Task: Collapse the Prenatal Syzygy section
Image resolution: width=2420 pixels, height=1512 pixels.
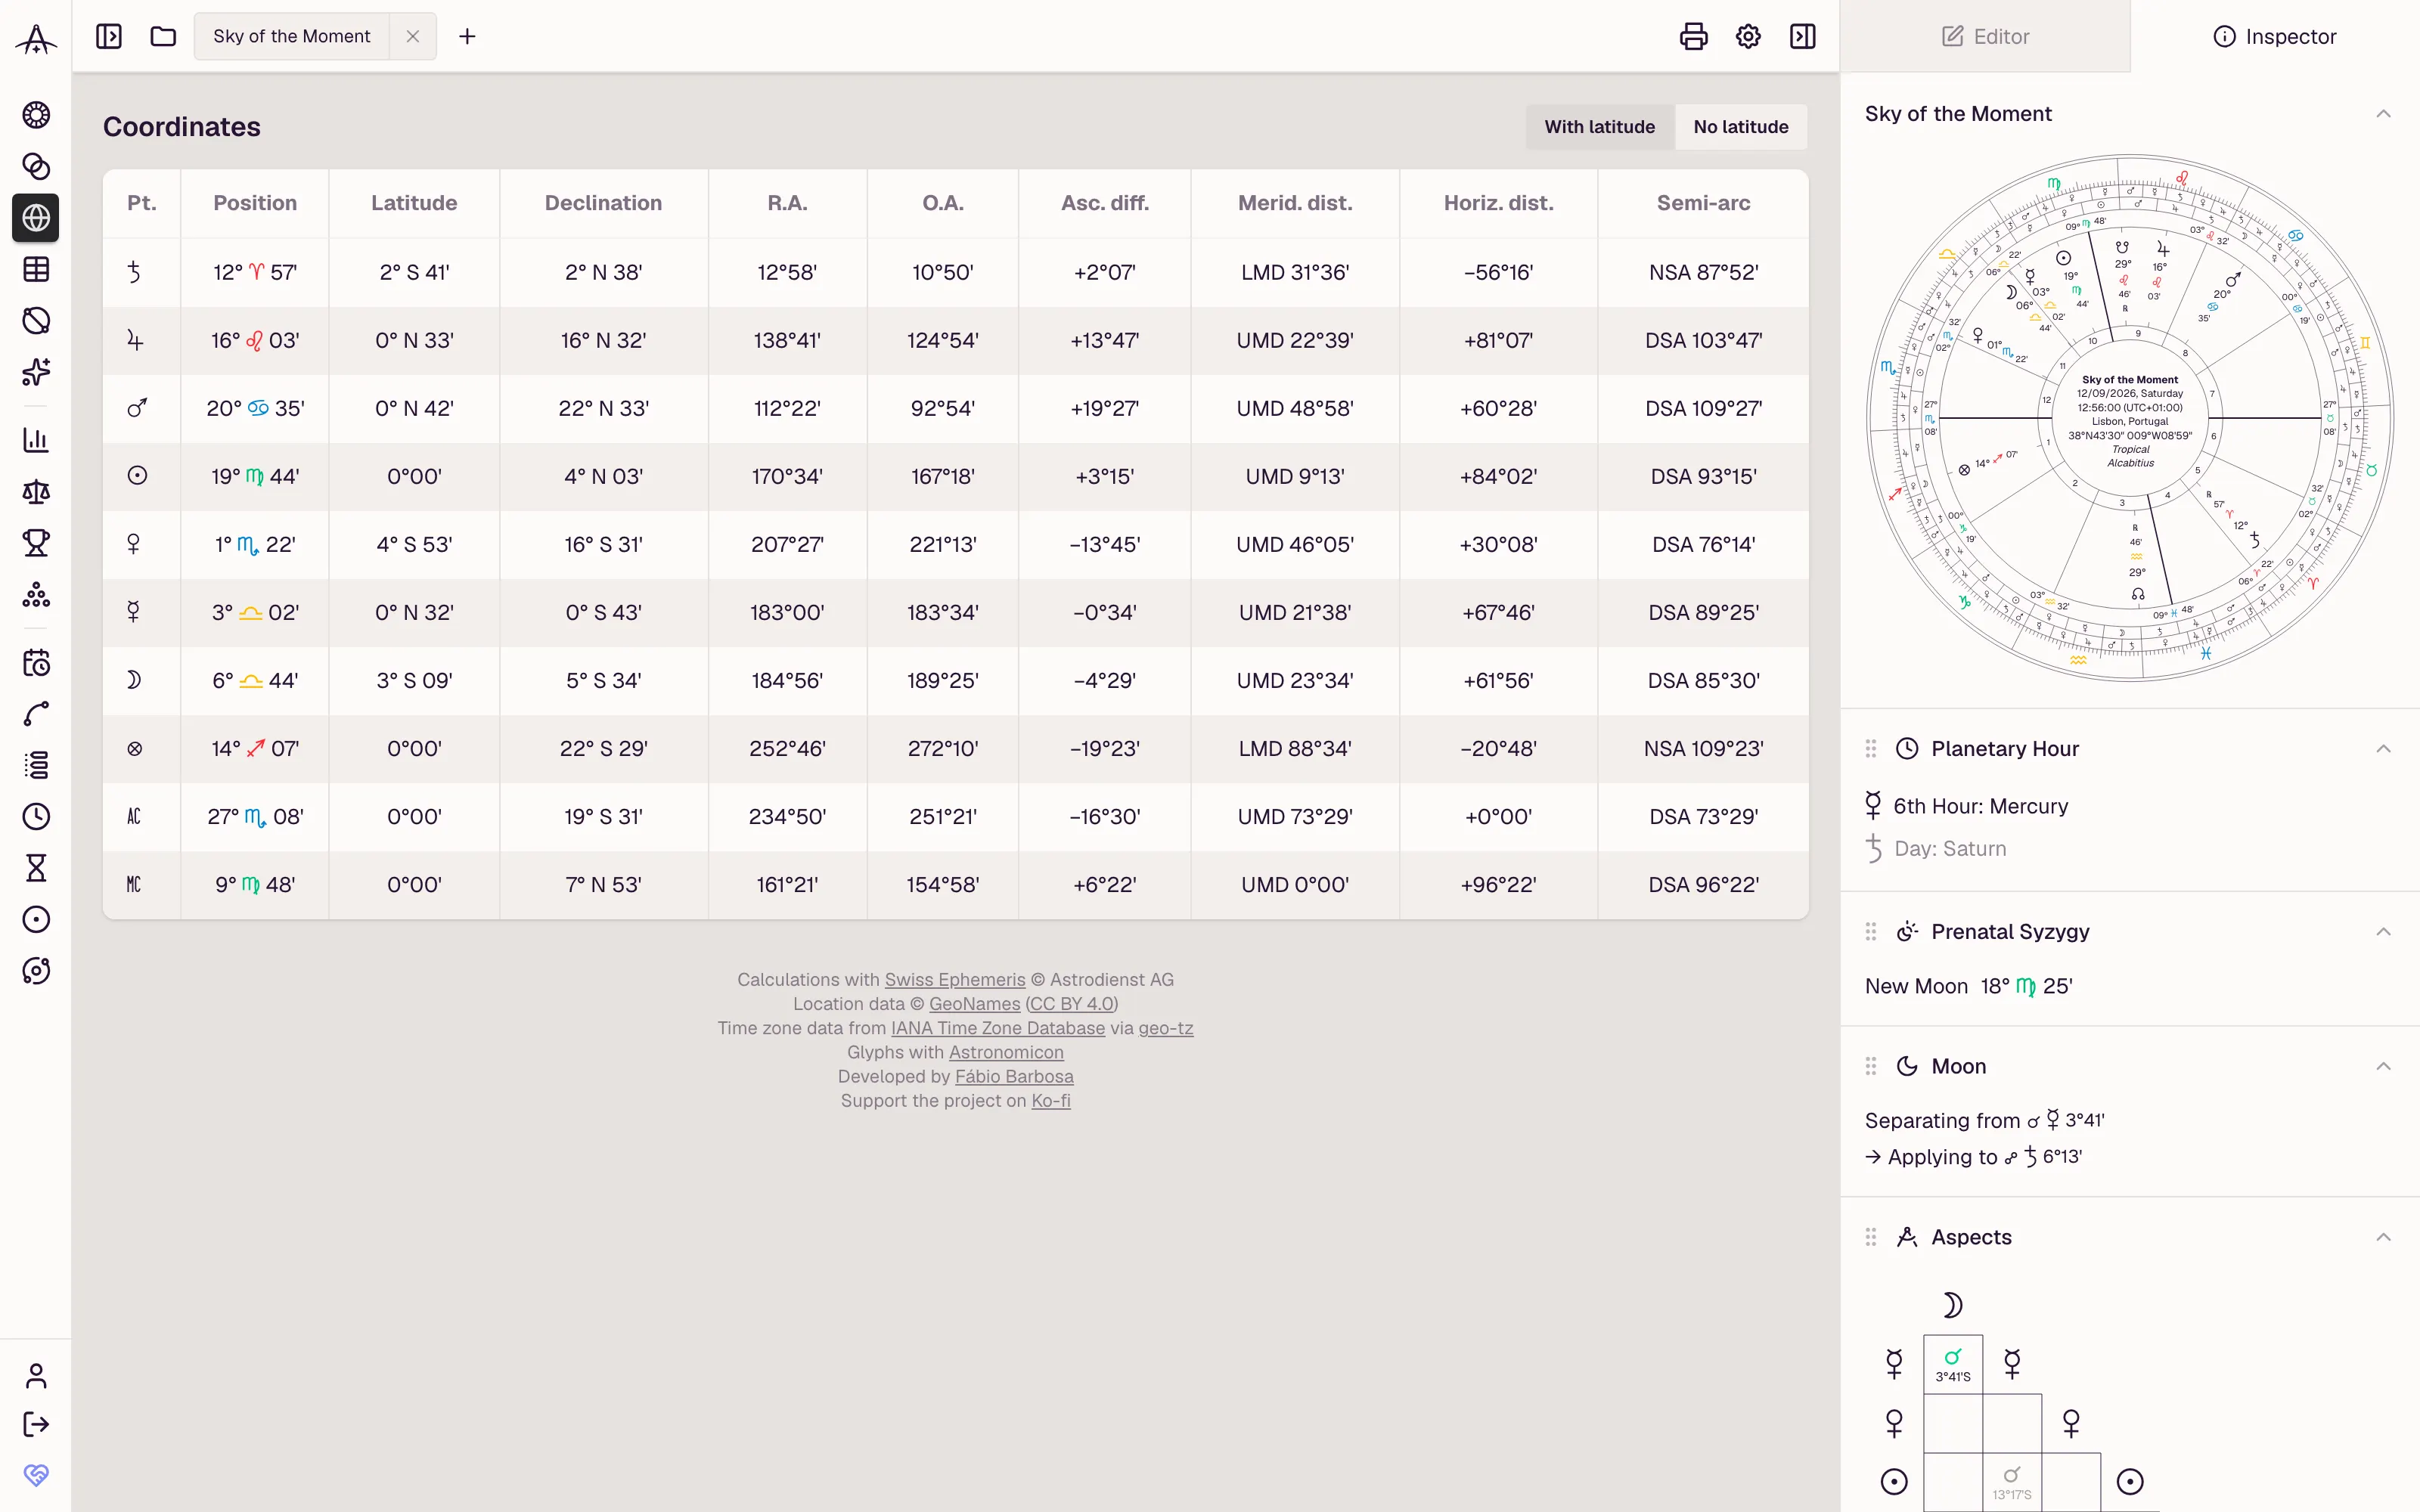Action: (x=2383, y=932)
